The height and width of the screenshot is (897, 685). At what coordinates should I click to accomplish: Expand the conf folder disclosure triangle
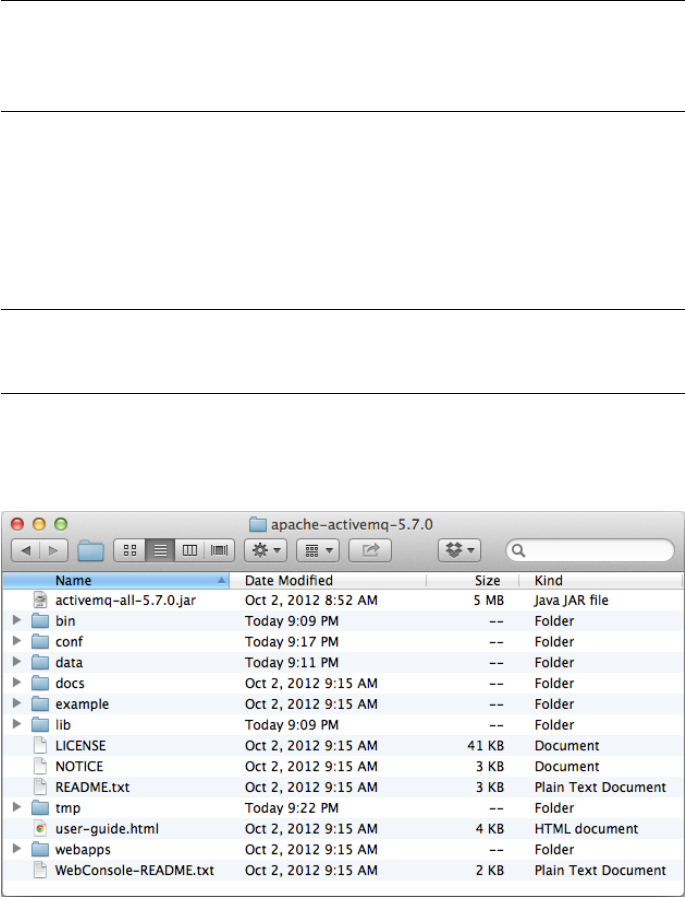[x=17, y=641]
